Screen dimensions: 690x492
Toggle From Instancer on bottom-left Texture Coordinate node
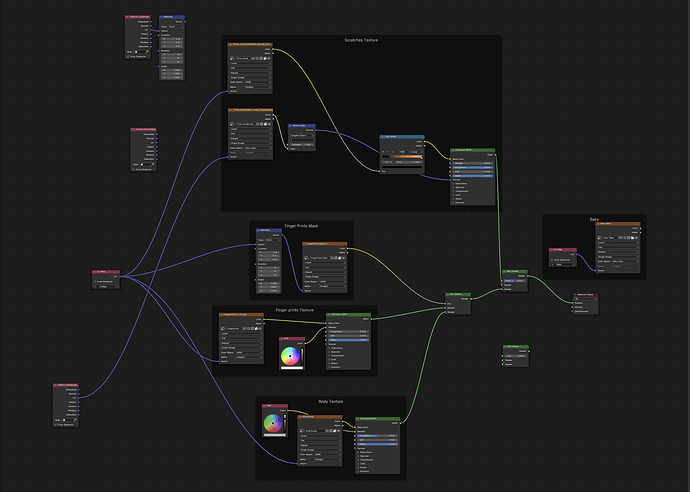[56, 425]
